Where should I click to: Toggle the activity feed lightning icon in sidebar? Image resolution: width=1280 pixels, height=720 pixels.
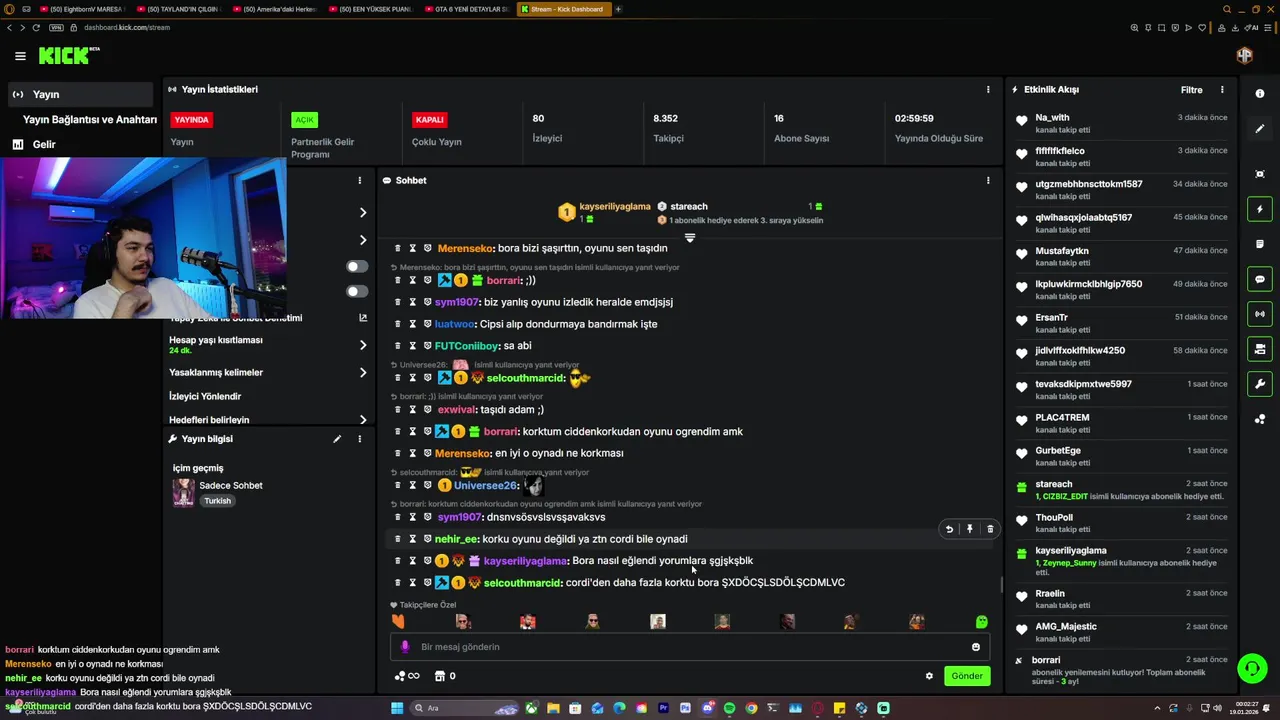point(1260,209)
